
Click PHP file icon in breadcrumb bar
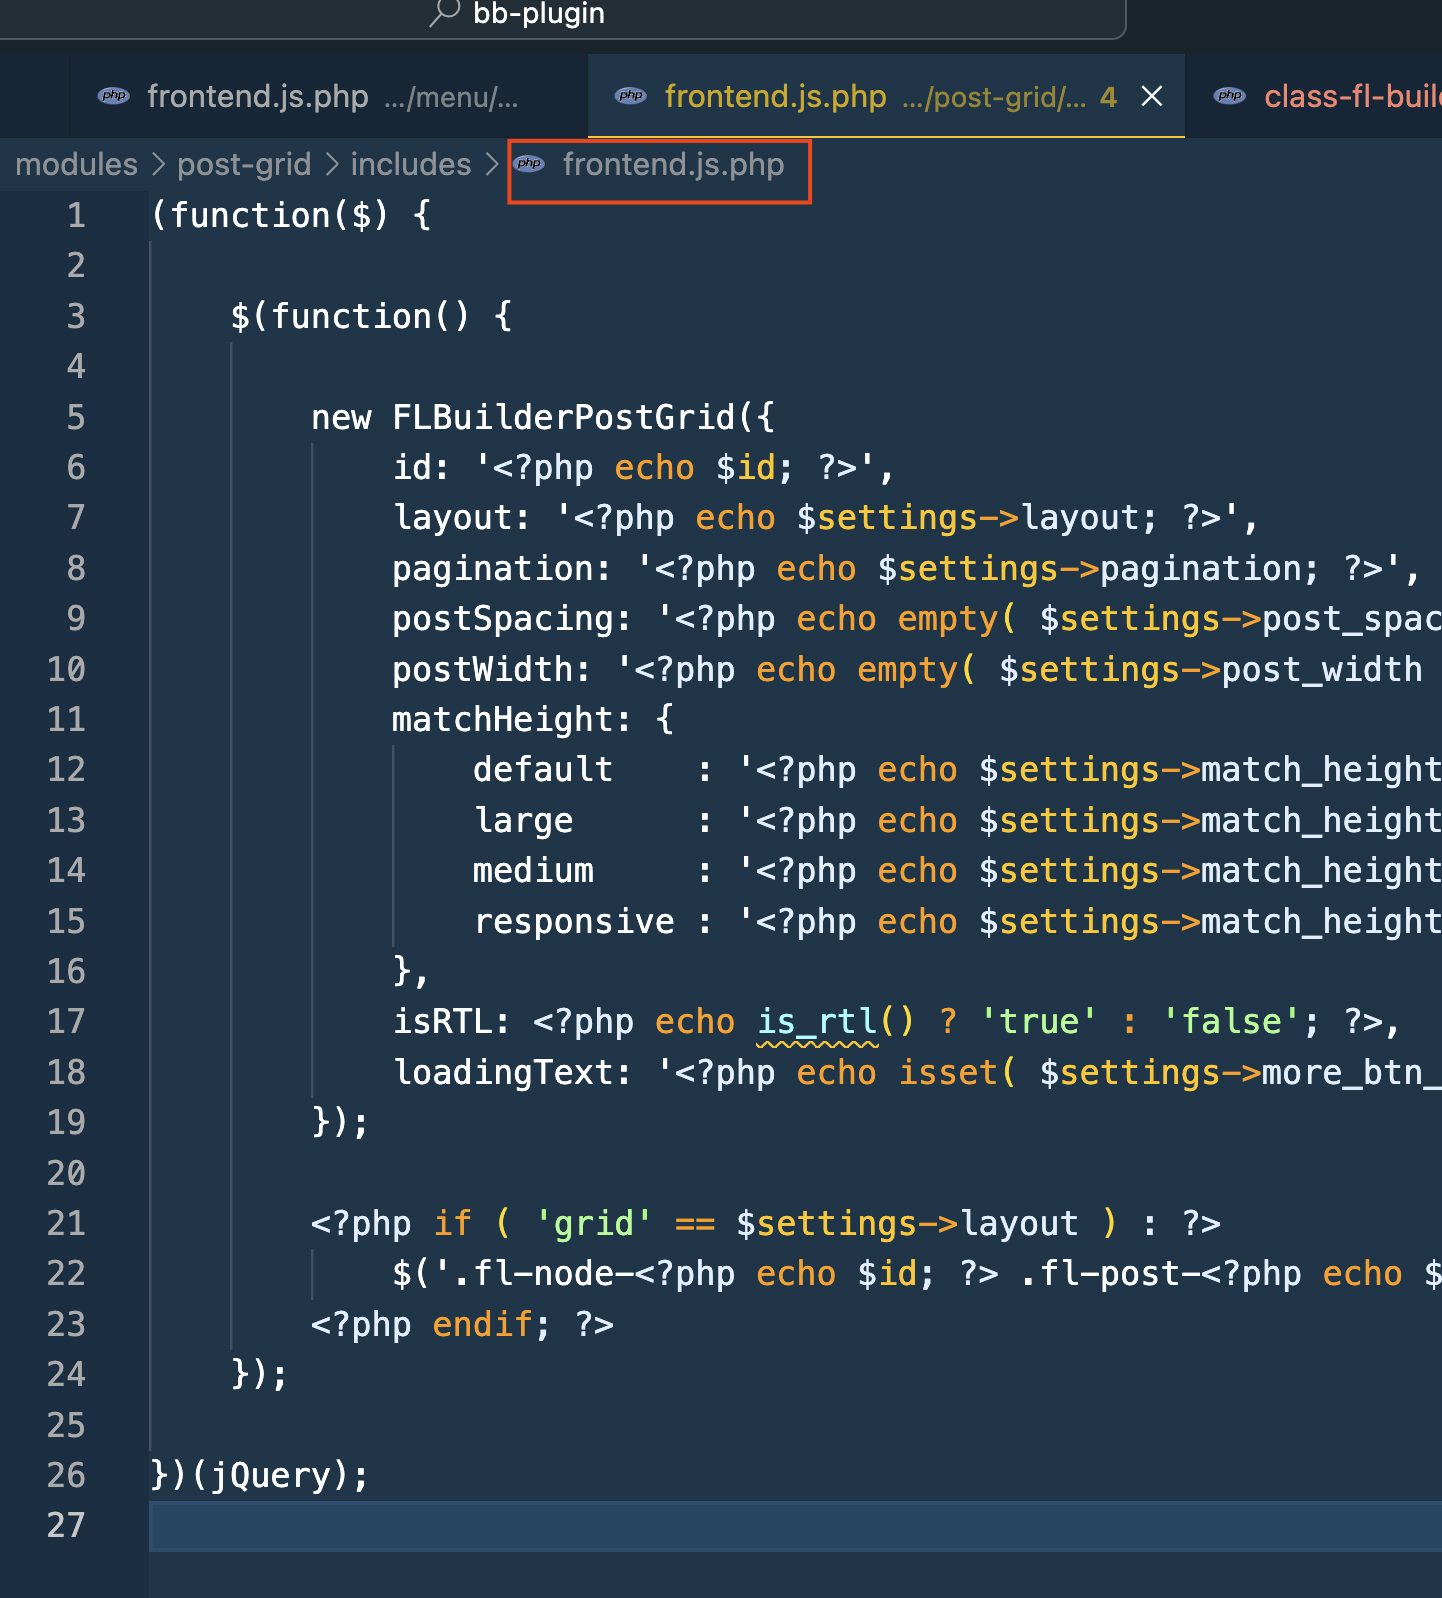(530, 164)
